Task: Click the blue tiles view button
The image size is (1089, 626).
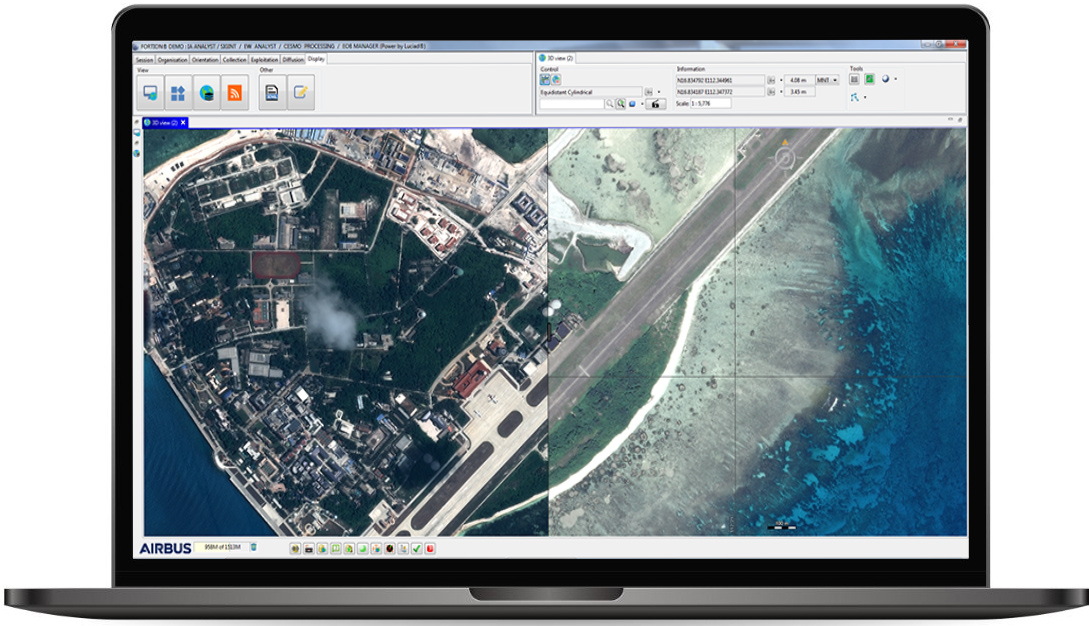Action: coord(178,93)
